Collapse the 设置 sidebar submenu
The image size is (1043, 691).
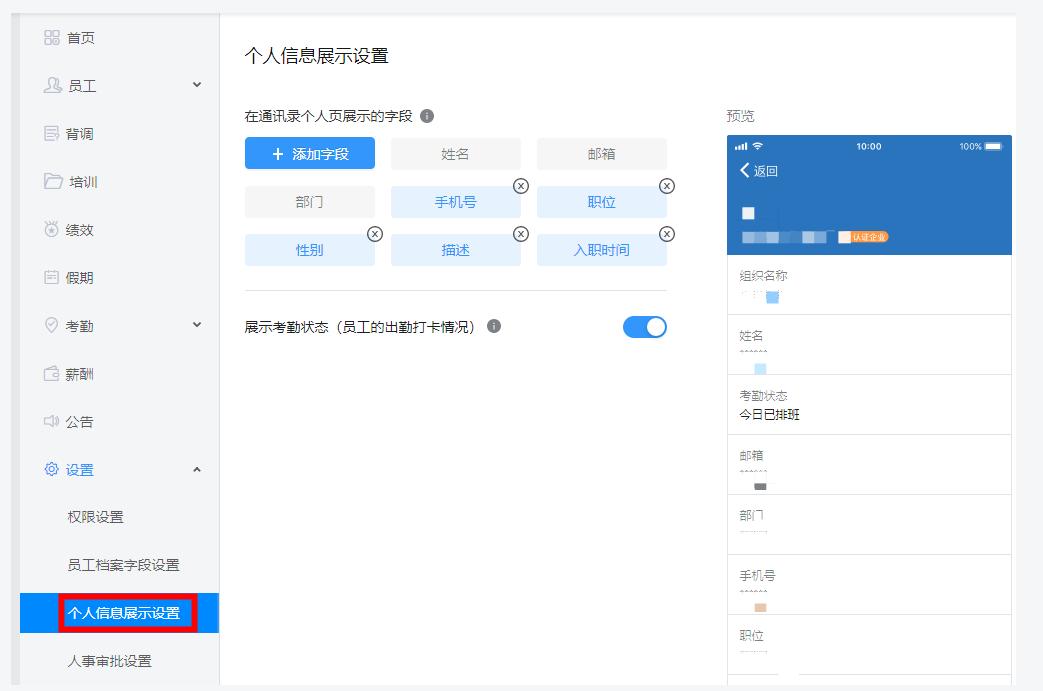pyautogui.click(x=196, y=470)
